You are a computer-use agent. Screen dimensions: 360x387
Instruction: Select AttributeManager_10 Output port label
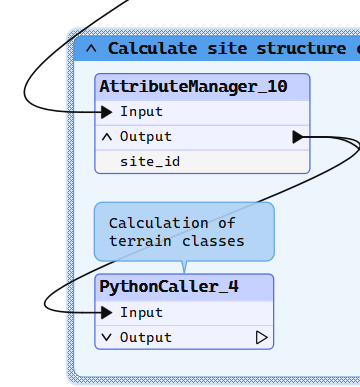(x=146, y=137)
